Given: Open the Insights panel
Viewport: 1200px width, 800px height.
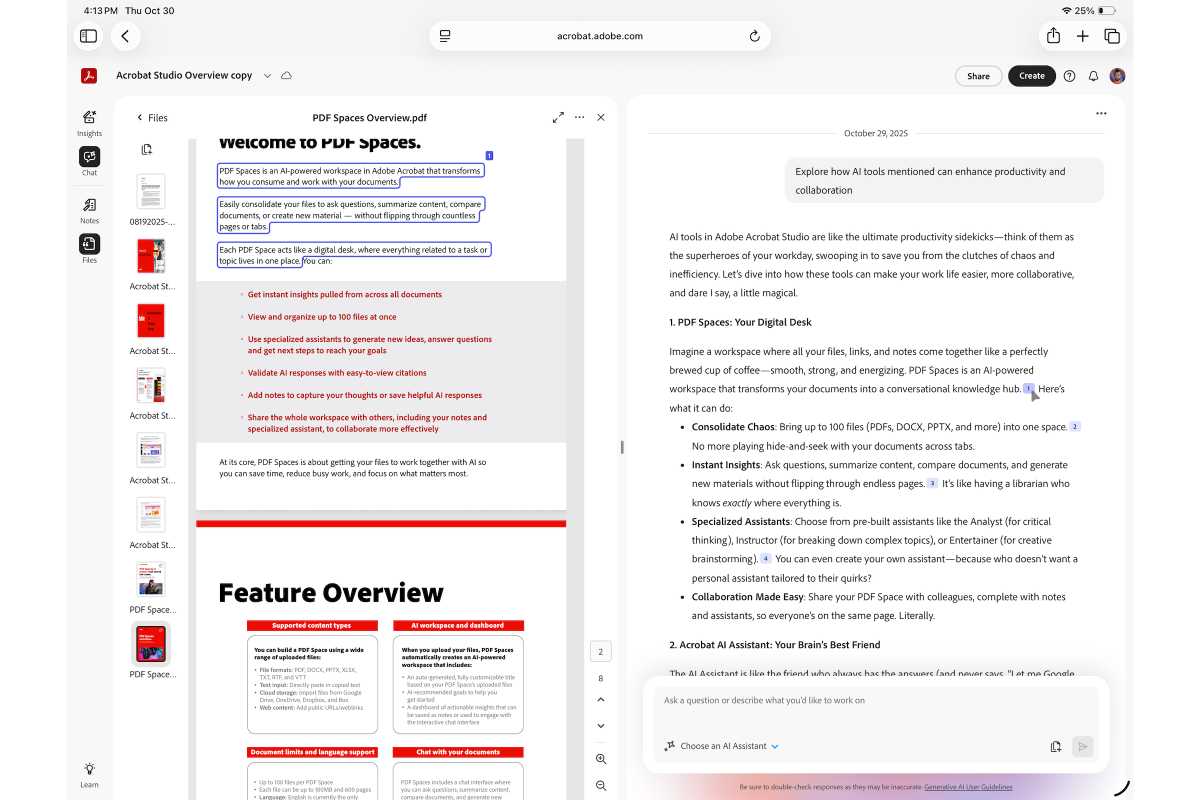Looking at the screenshot, I should (x=89, y=121).
